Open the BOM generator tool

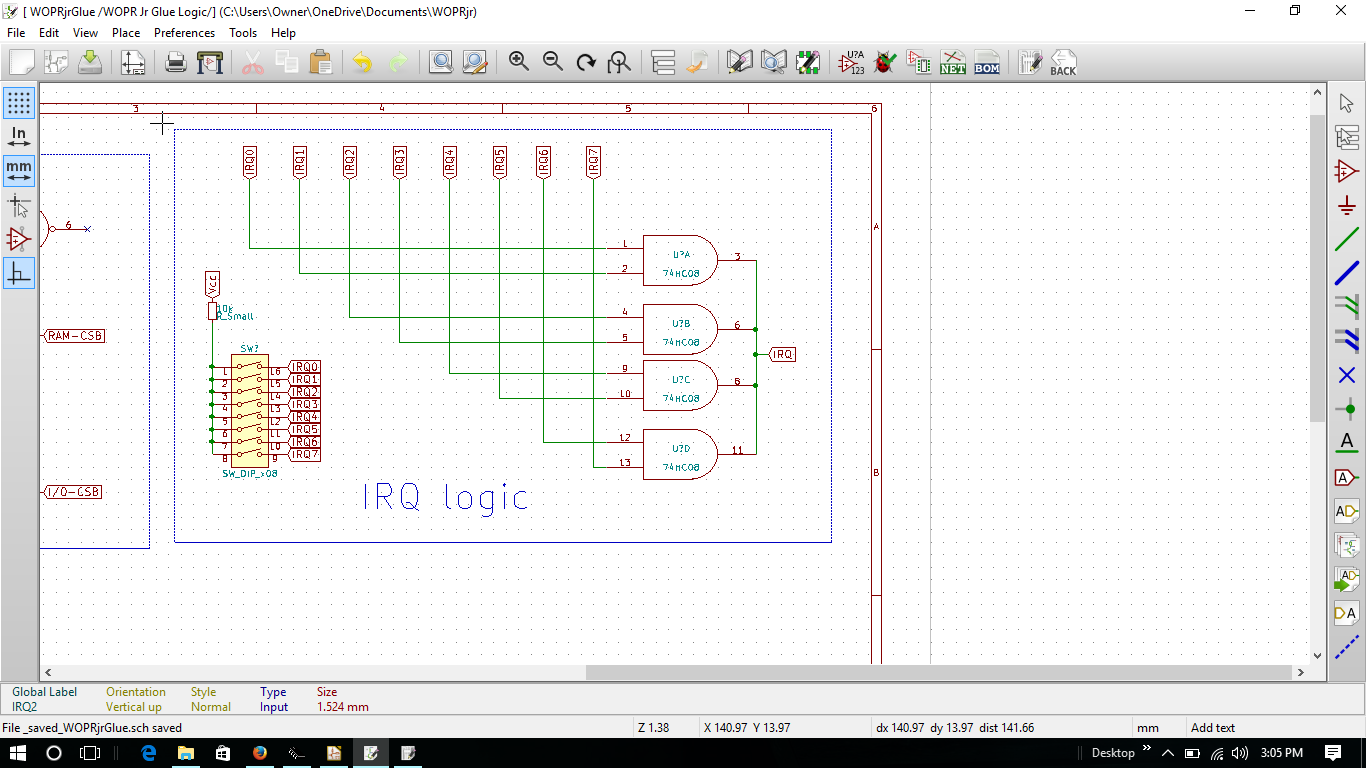tap(986, 62)
